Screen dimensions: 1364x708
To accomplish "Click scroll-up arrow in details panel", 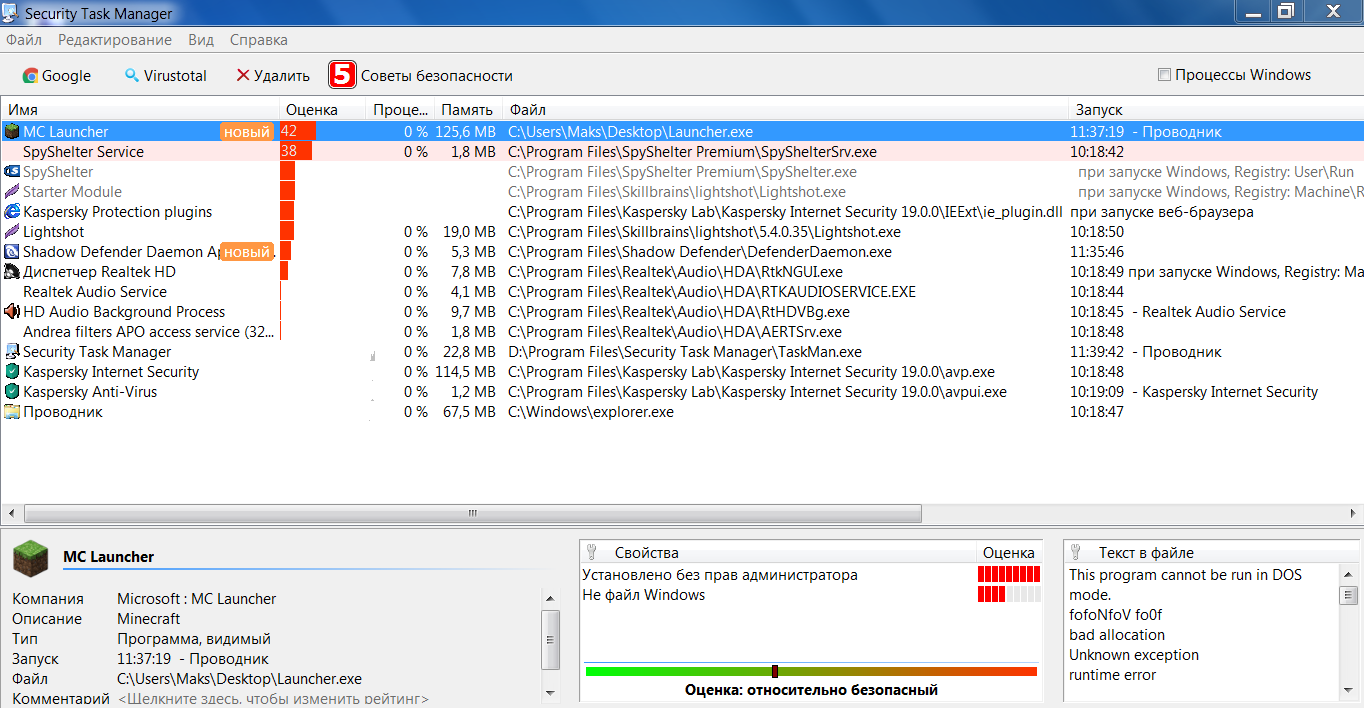I will 550,597.
